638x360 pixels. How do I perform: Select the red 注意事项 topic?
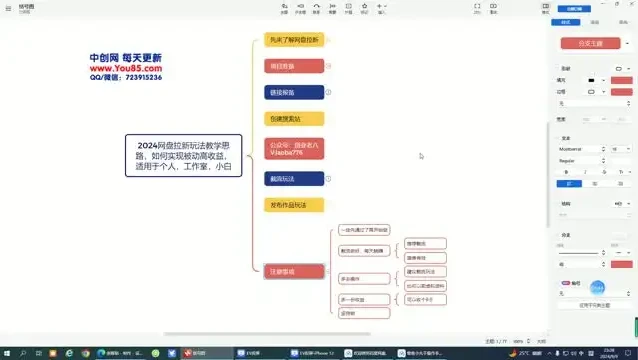(x=294, y=271)
